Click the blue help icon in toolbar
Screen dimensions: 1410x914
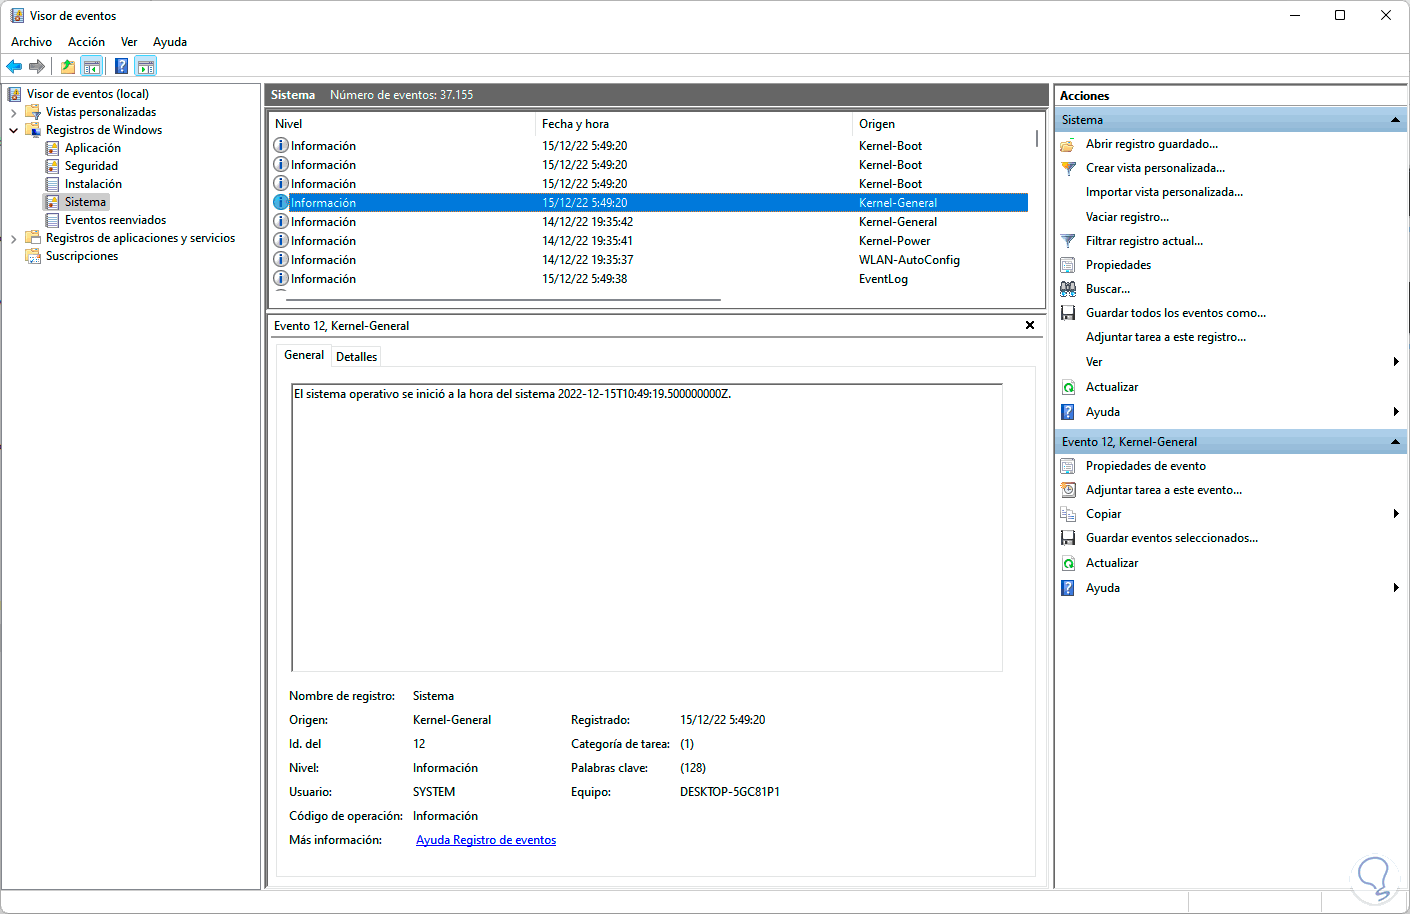[x=121, y=67]
